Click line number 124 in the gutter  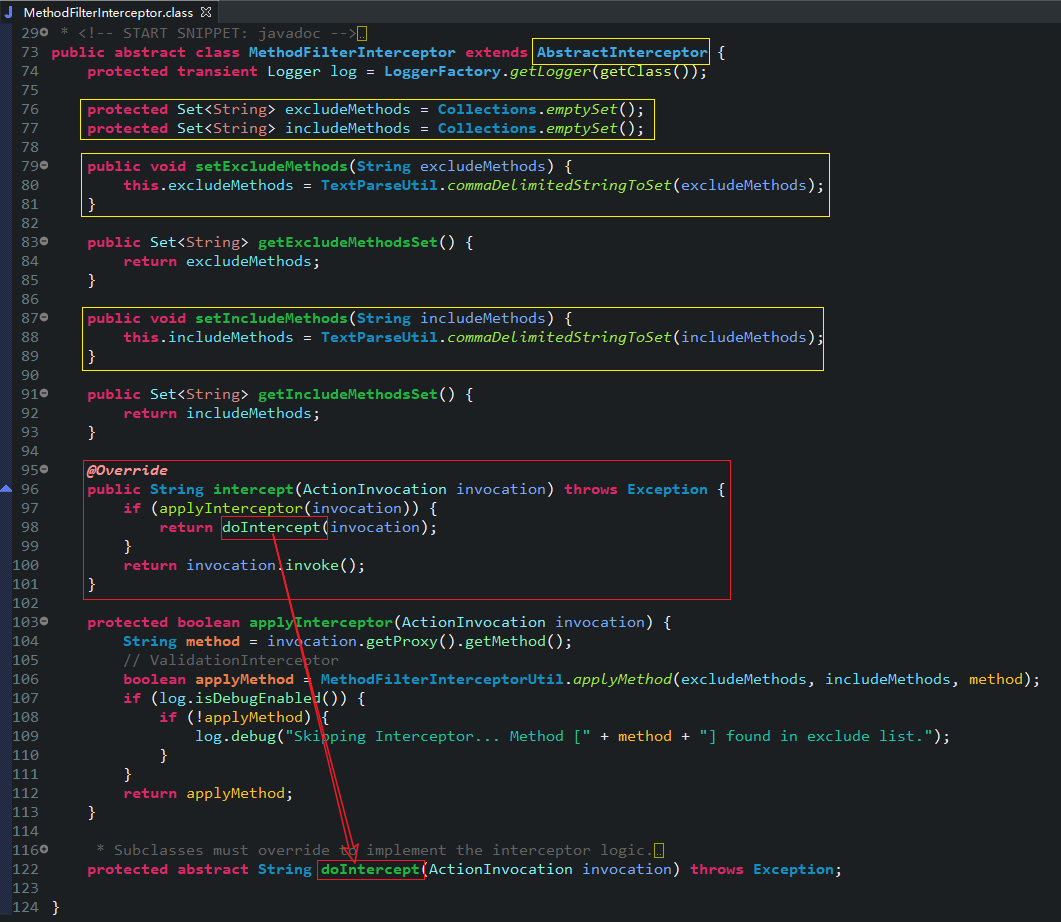tap(26, 907)
